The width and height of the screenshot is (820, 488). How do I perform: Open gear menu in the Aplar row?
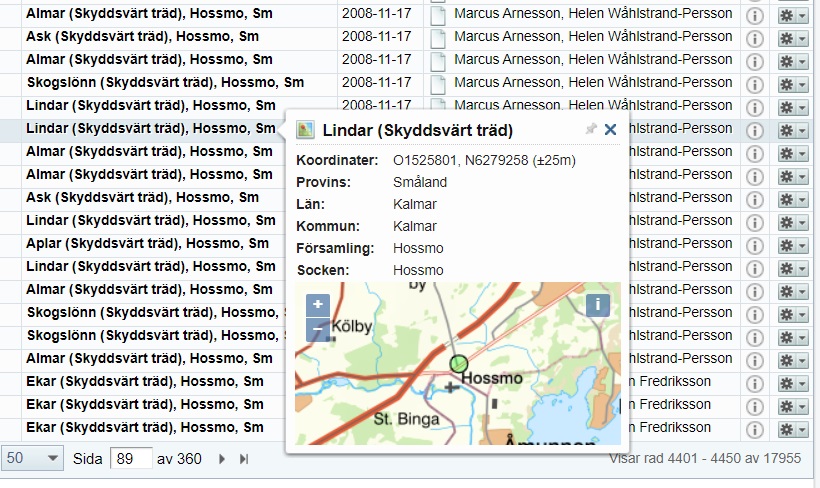(x=792, y=244)
